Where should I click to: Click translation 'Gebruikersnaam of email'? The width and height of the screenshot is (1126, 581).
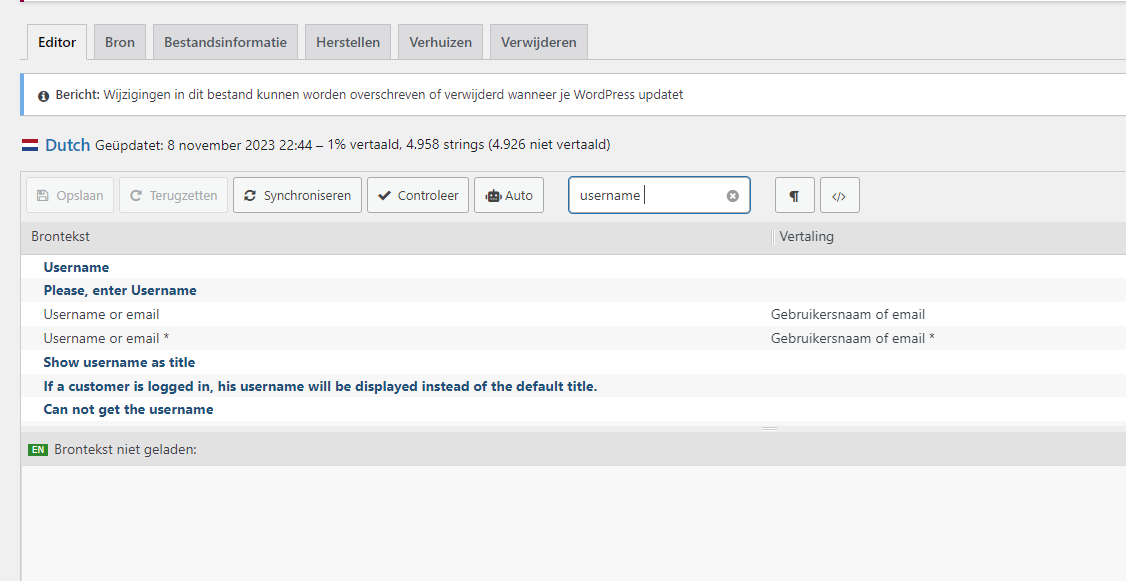point(848,315)
